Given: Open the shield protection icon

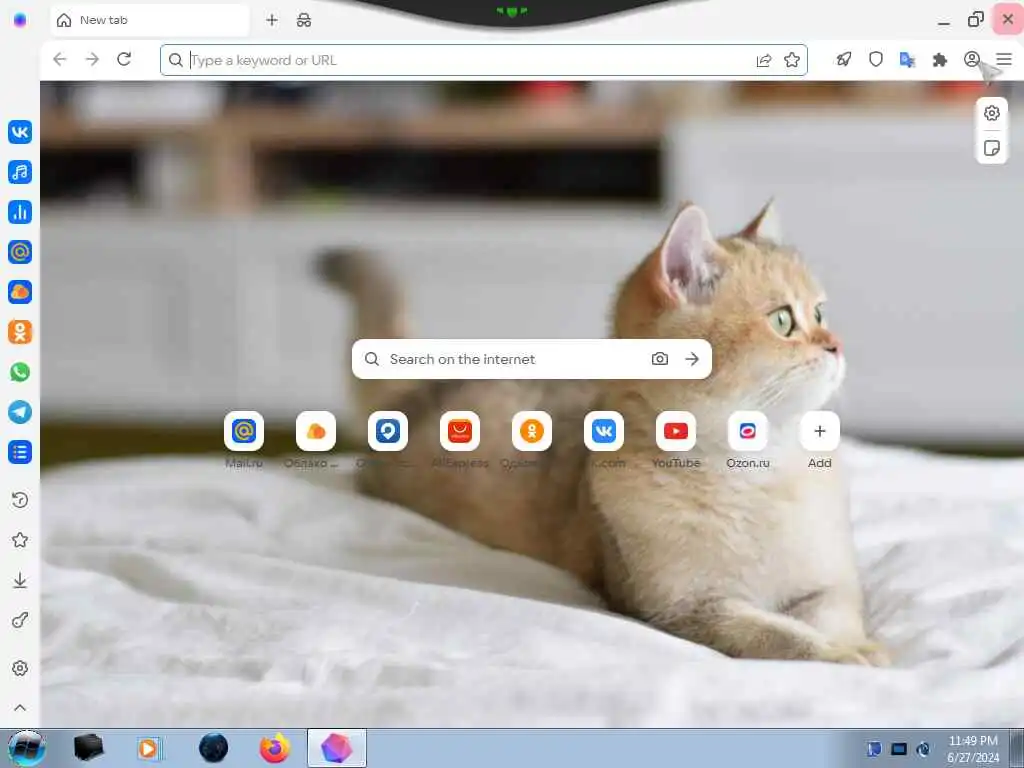Looking at the screenshot, I should [876, 59].
